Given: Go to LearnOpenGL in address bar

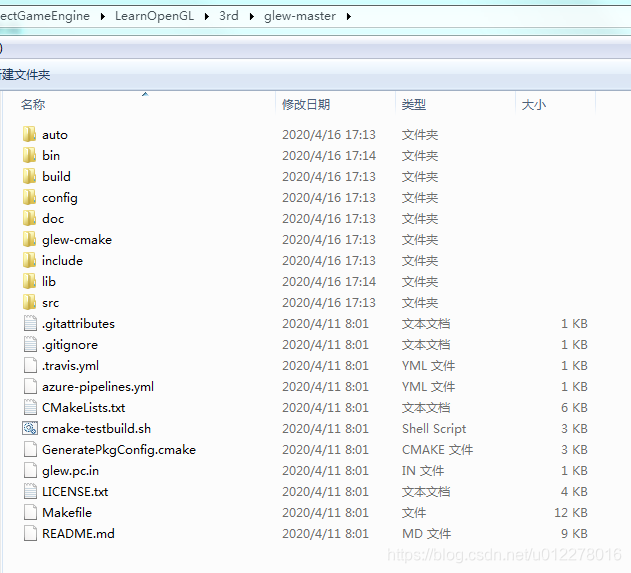Looking at the screenshot, I should pyautogui.click(x=154, y=16).
